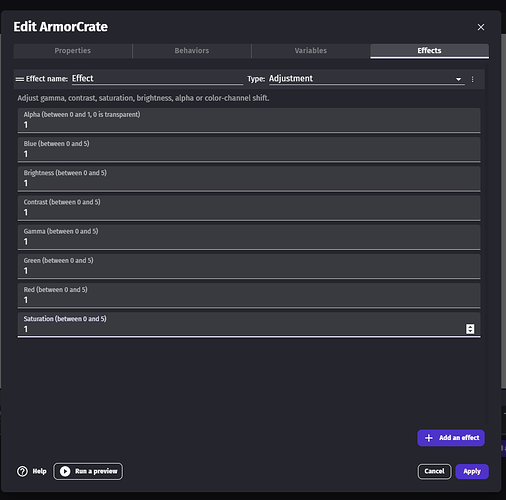Select the Adjustment type combo box

[367, 79]
